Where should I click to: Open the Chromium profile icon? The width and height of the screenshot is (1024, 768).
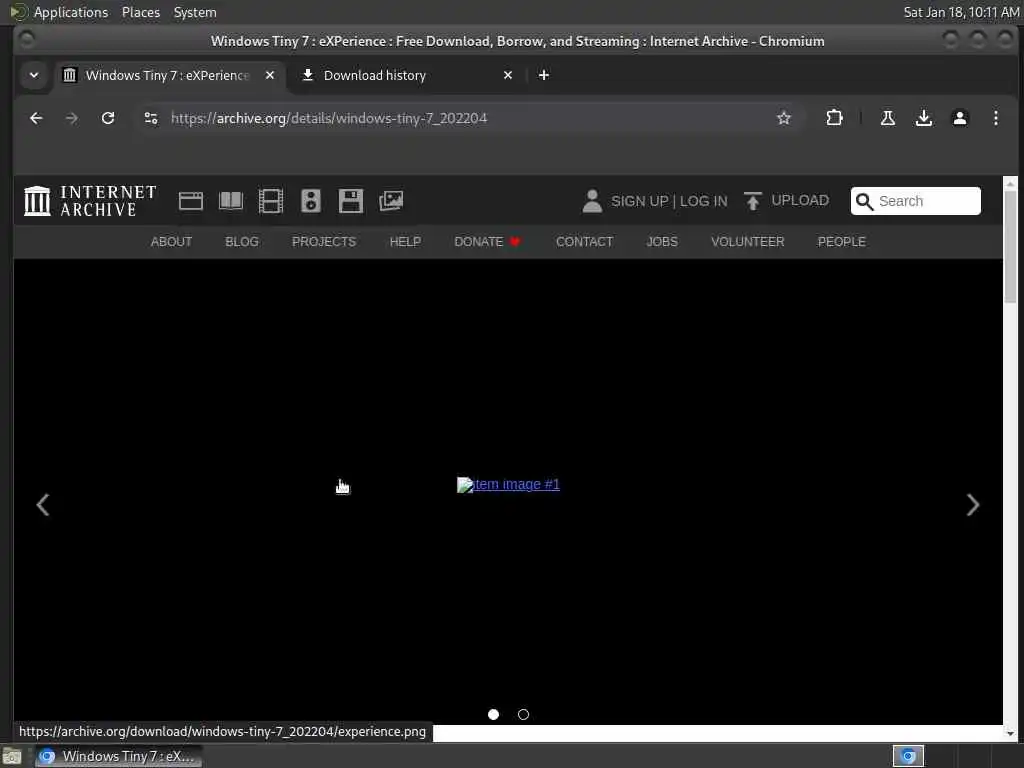click(959, 118)
